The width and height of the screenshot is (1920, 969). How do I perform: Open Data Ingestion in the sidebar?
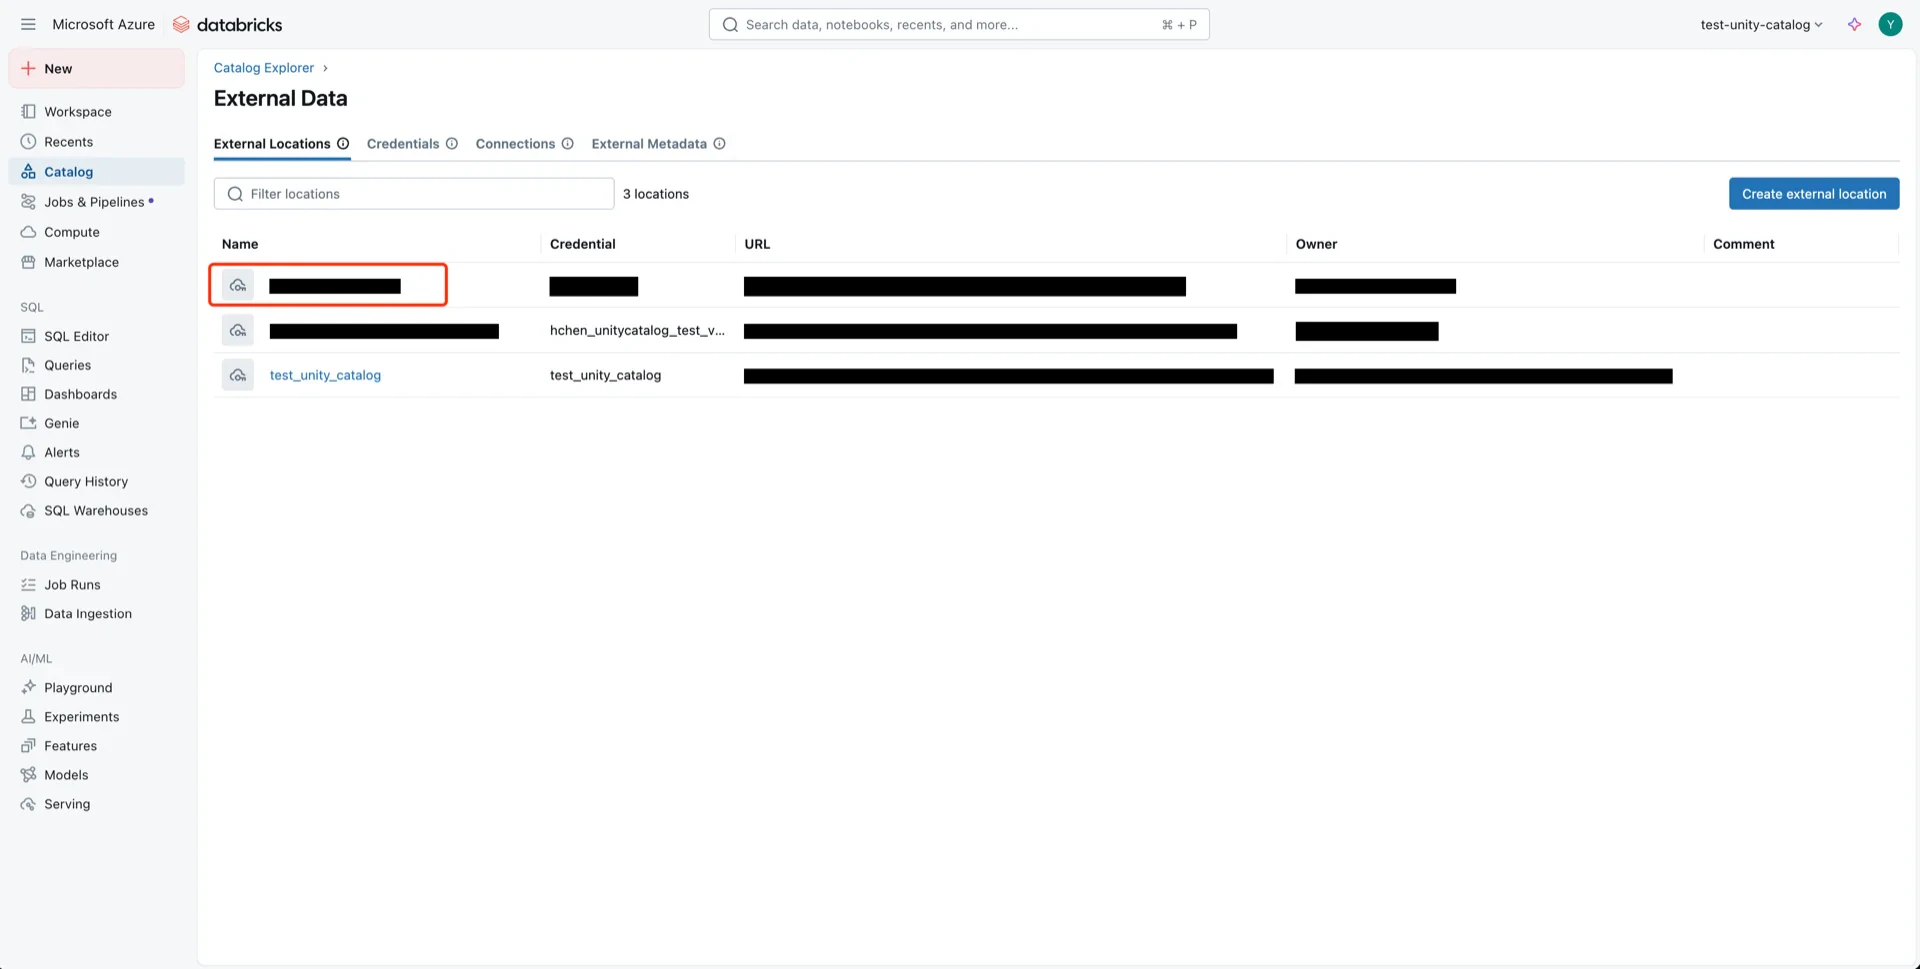tap(96, 613)
